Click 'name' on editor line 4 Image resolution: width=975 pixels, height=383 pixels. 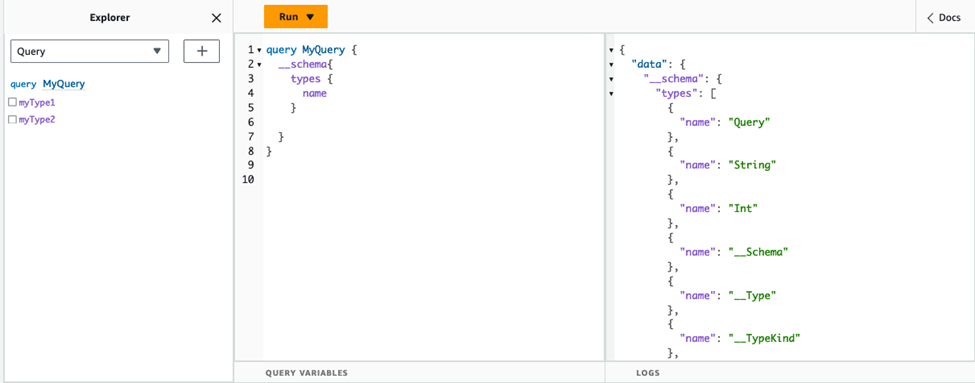click(315, 93)
